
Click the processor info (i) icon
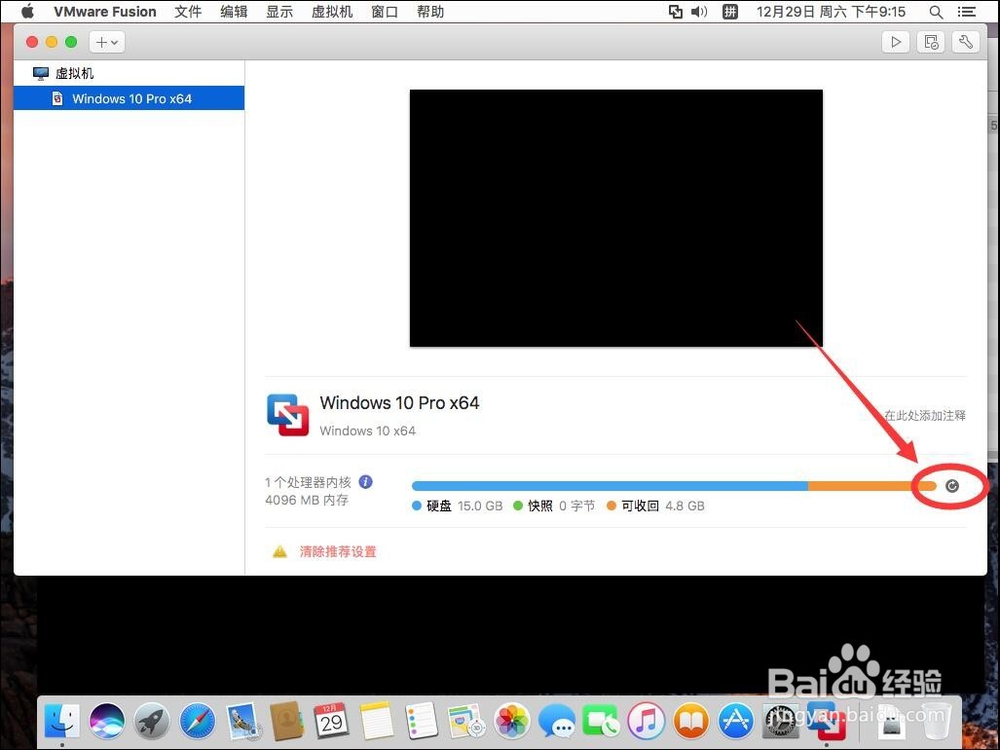(x=365, y=482)
